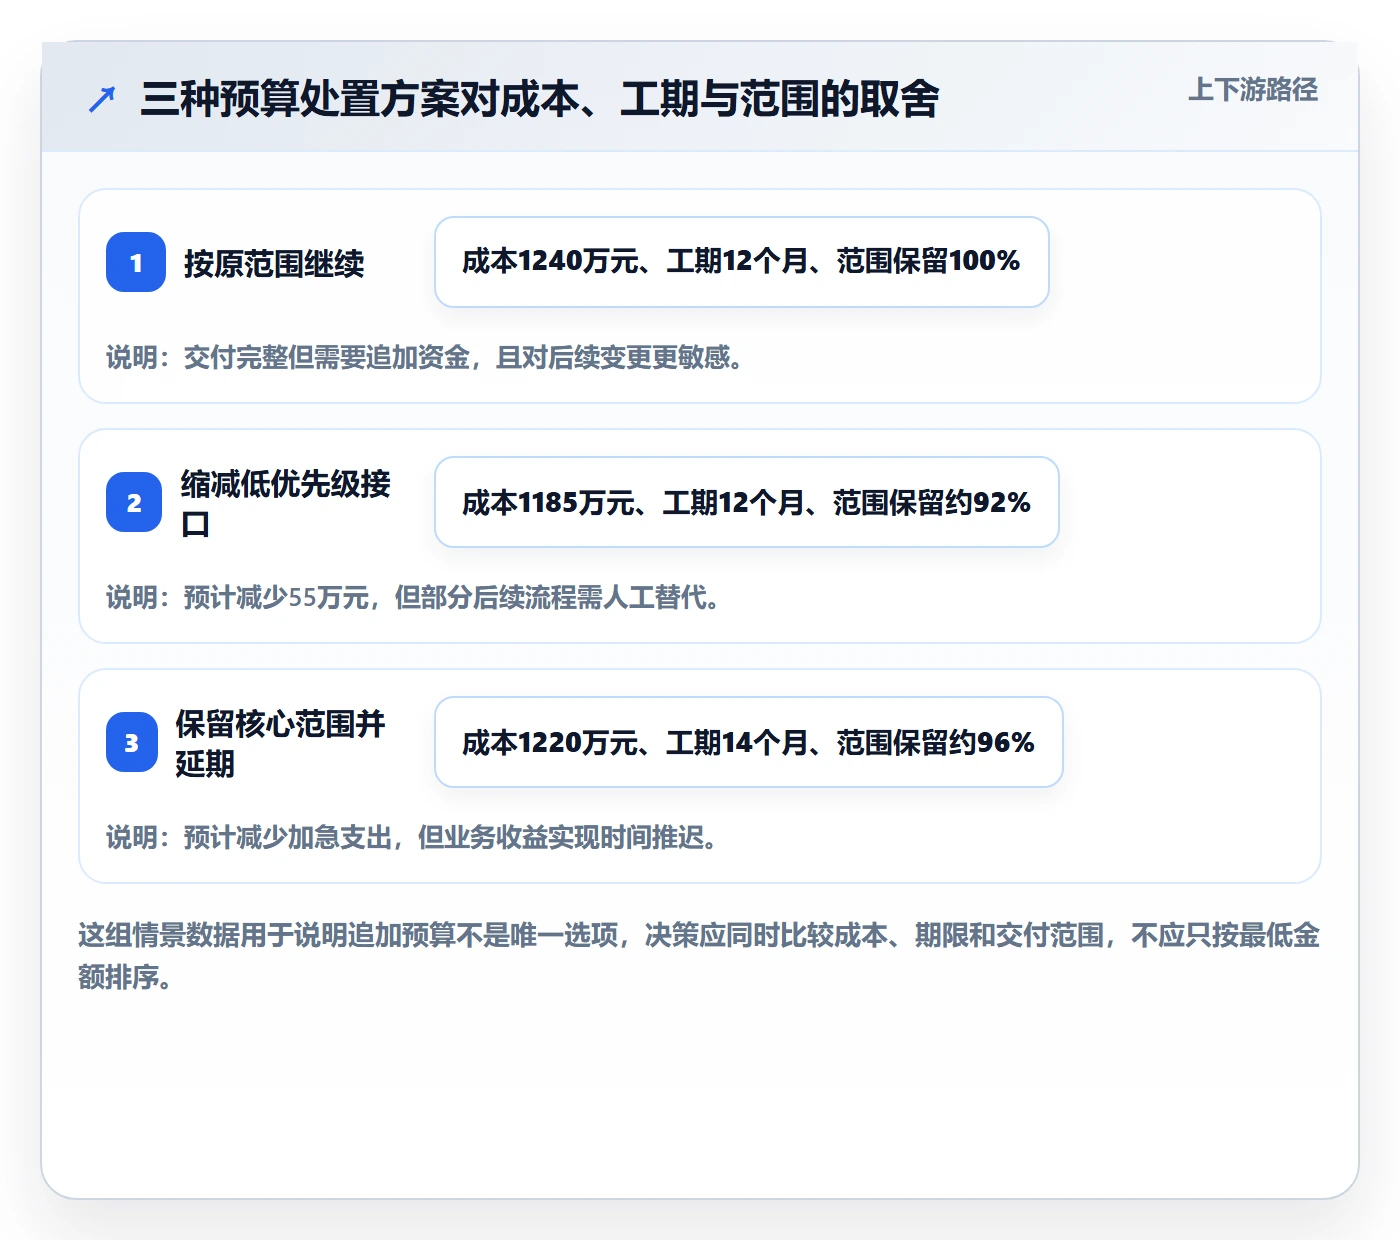The image size is (1400, 1240).
Task: Select the 缩减低优先级接口 option label
Action: [x=286, y=503]
